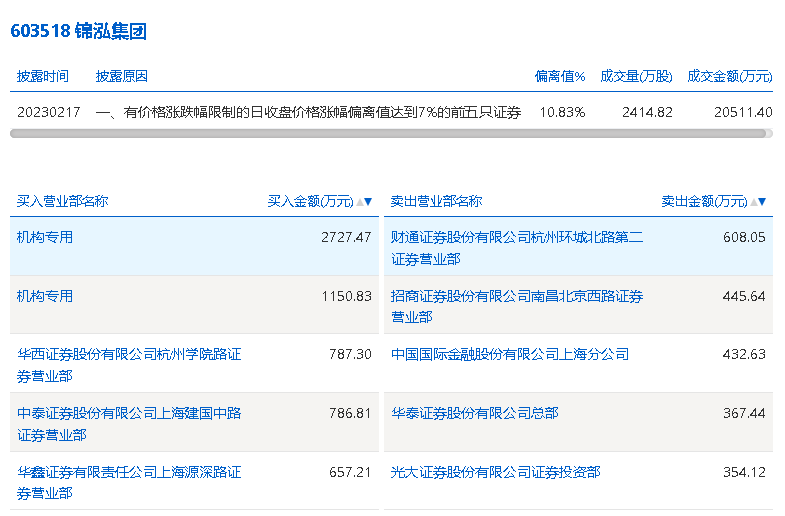This screenshot has height=516, width=785.
Task: Click the ascending sort arrow beside 买入金额
Action: [x=359, y=202]
